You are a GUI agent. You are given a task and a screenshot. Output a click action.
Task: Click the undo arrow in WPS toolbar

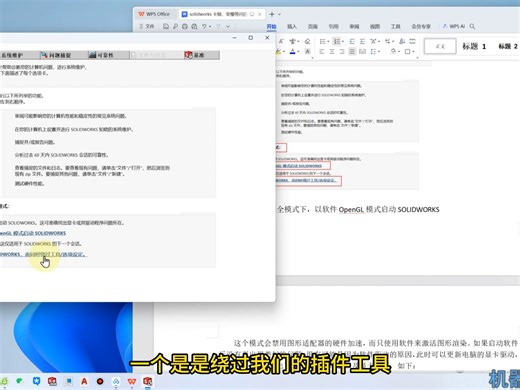click(204, 26)
